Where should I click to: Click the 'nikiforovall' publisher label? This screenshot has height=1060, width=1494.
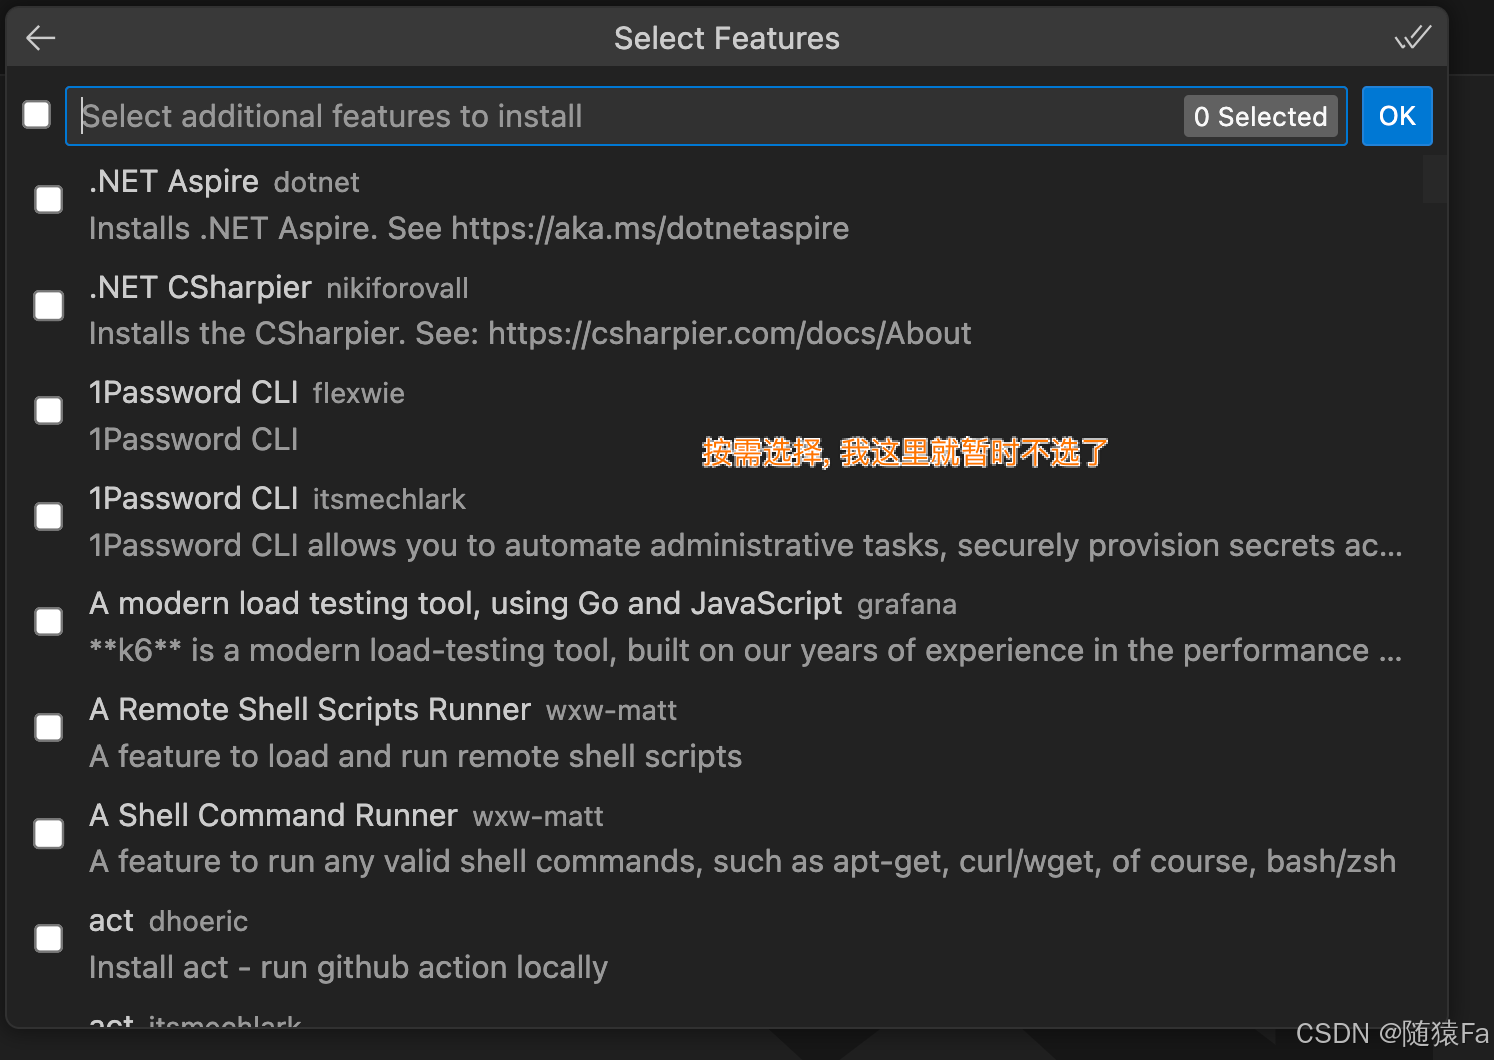[x=397, y=288]
